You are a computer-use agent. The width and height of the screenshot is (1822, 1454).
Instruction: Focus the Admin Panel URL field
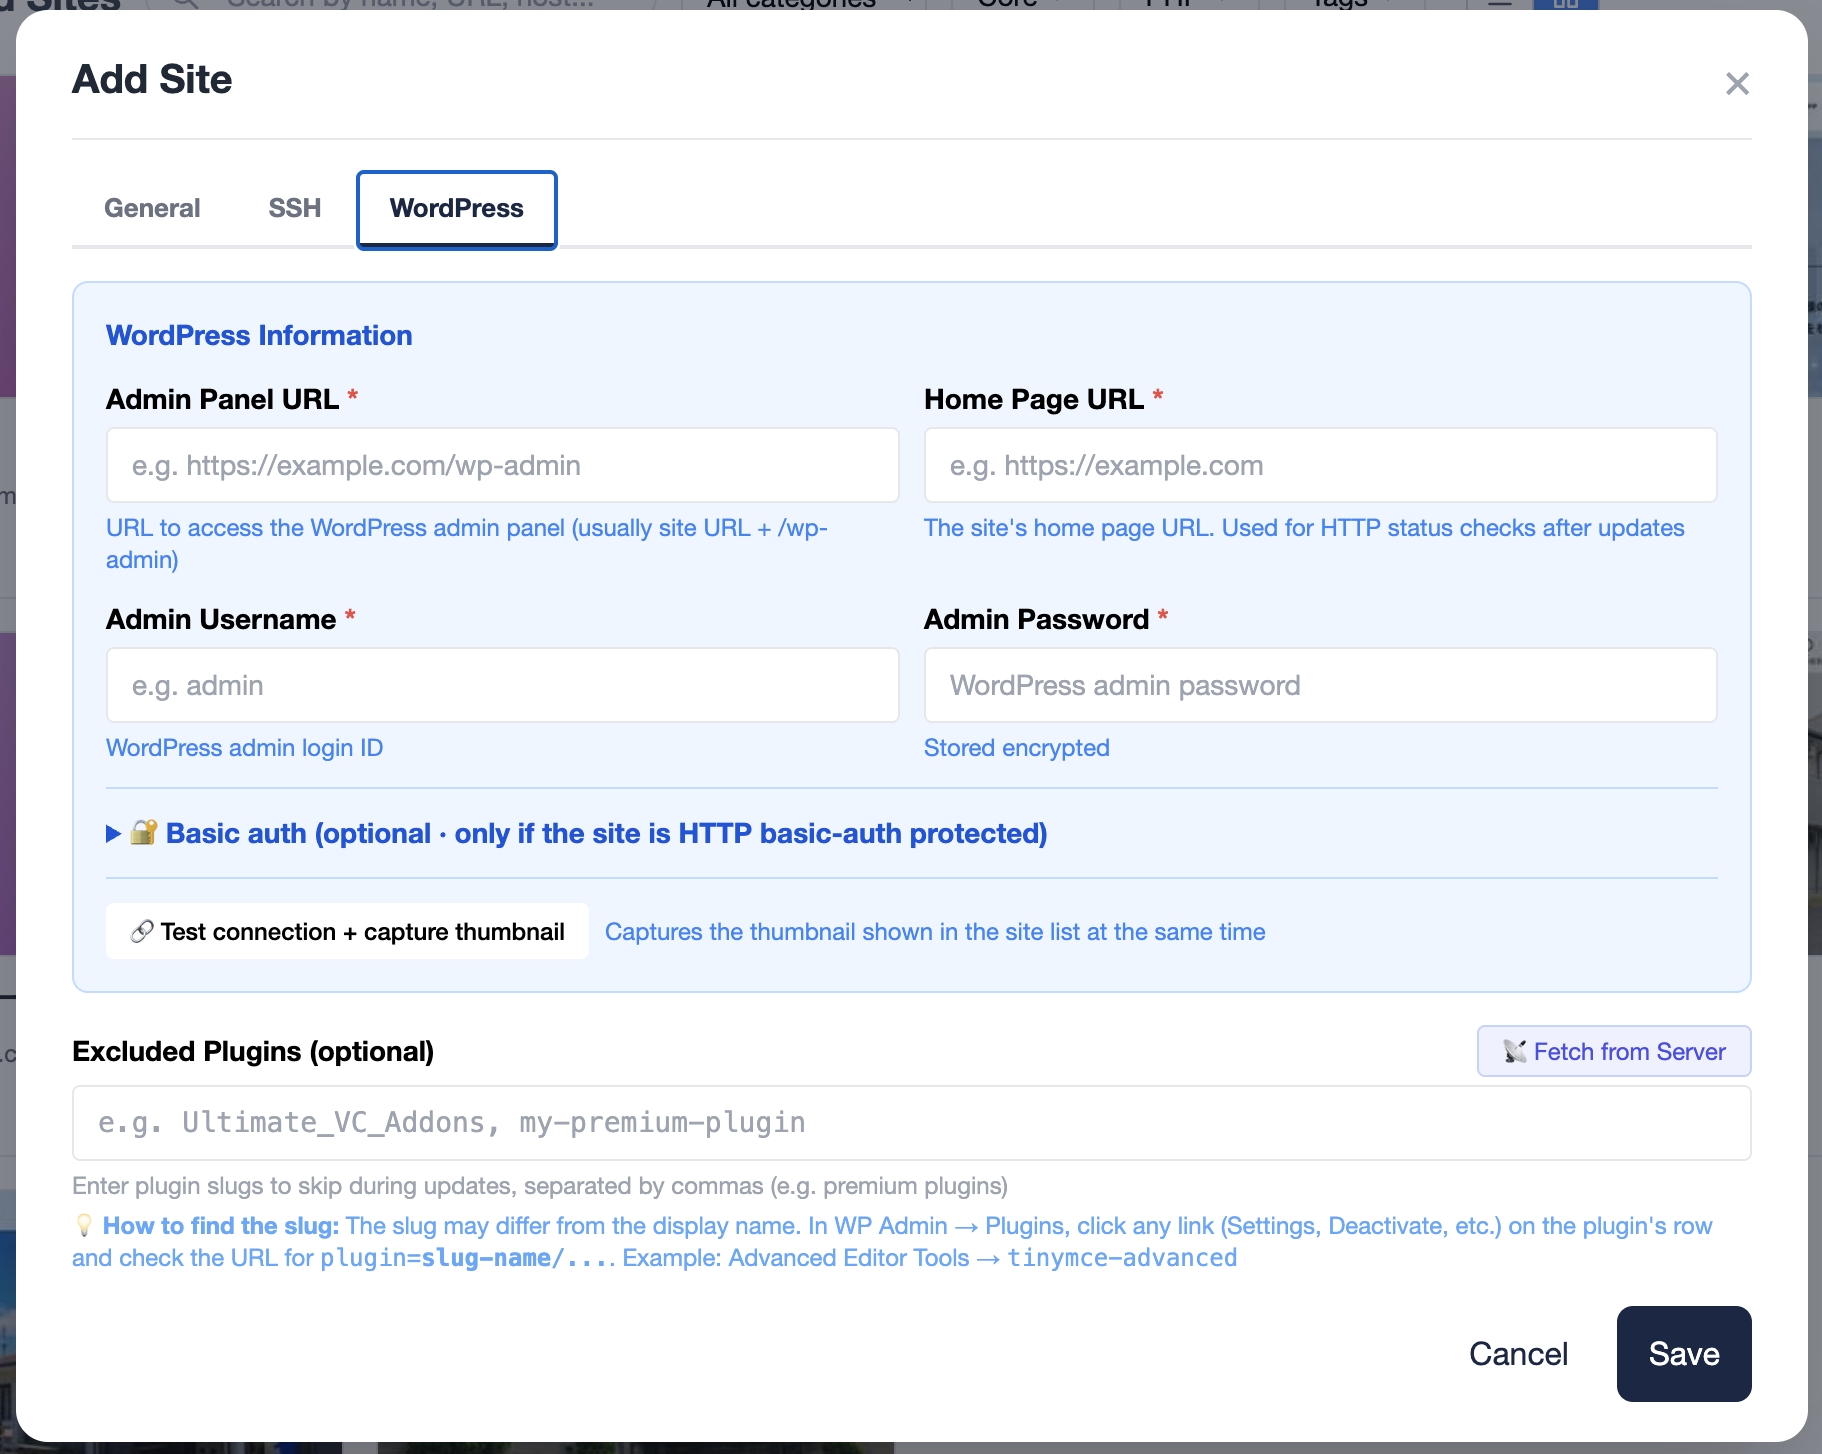tap(502, 465)
